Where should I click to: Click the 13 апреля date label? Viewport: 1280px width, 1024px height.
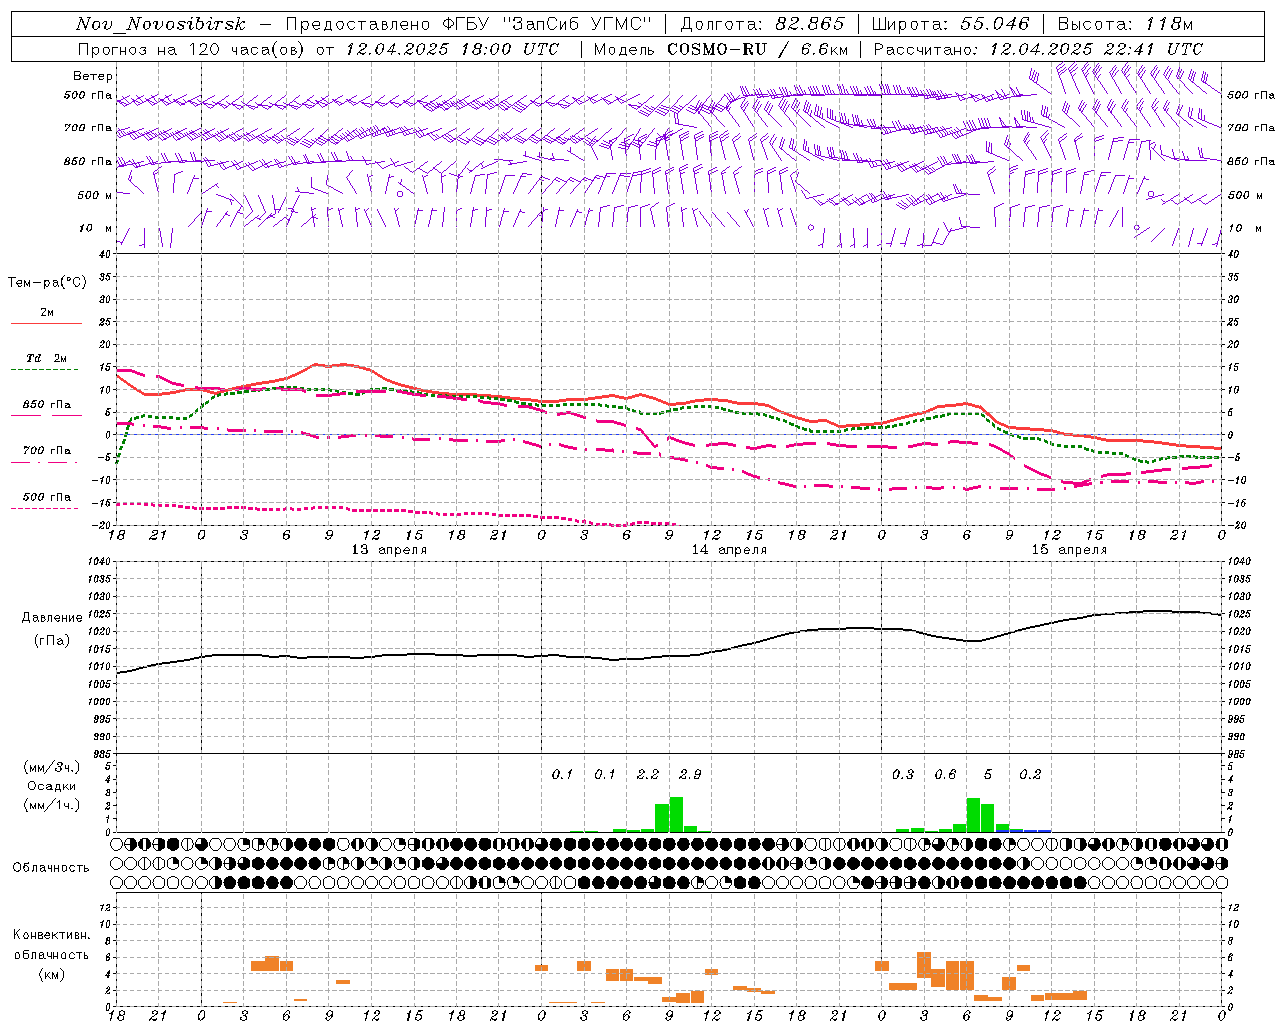tap(389, 550)
